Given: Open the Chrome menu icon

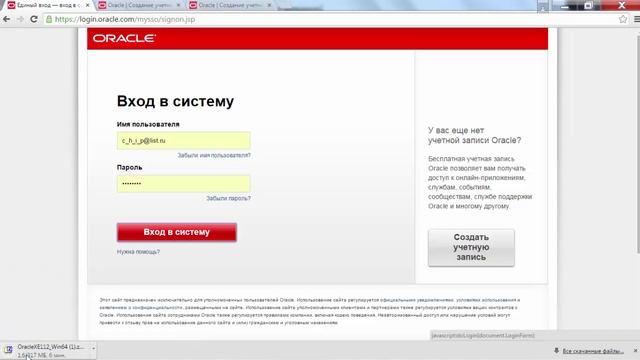Looking at the screenshot, I should click(x=636, y=19).
